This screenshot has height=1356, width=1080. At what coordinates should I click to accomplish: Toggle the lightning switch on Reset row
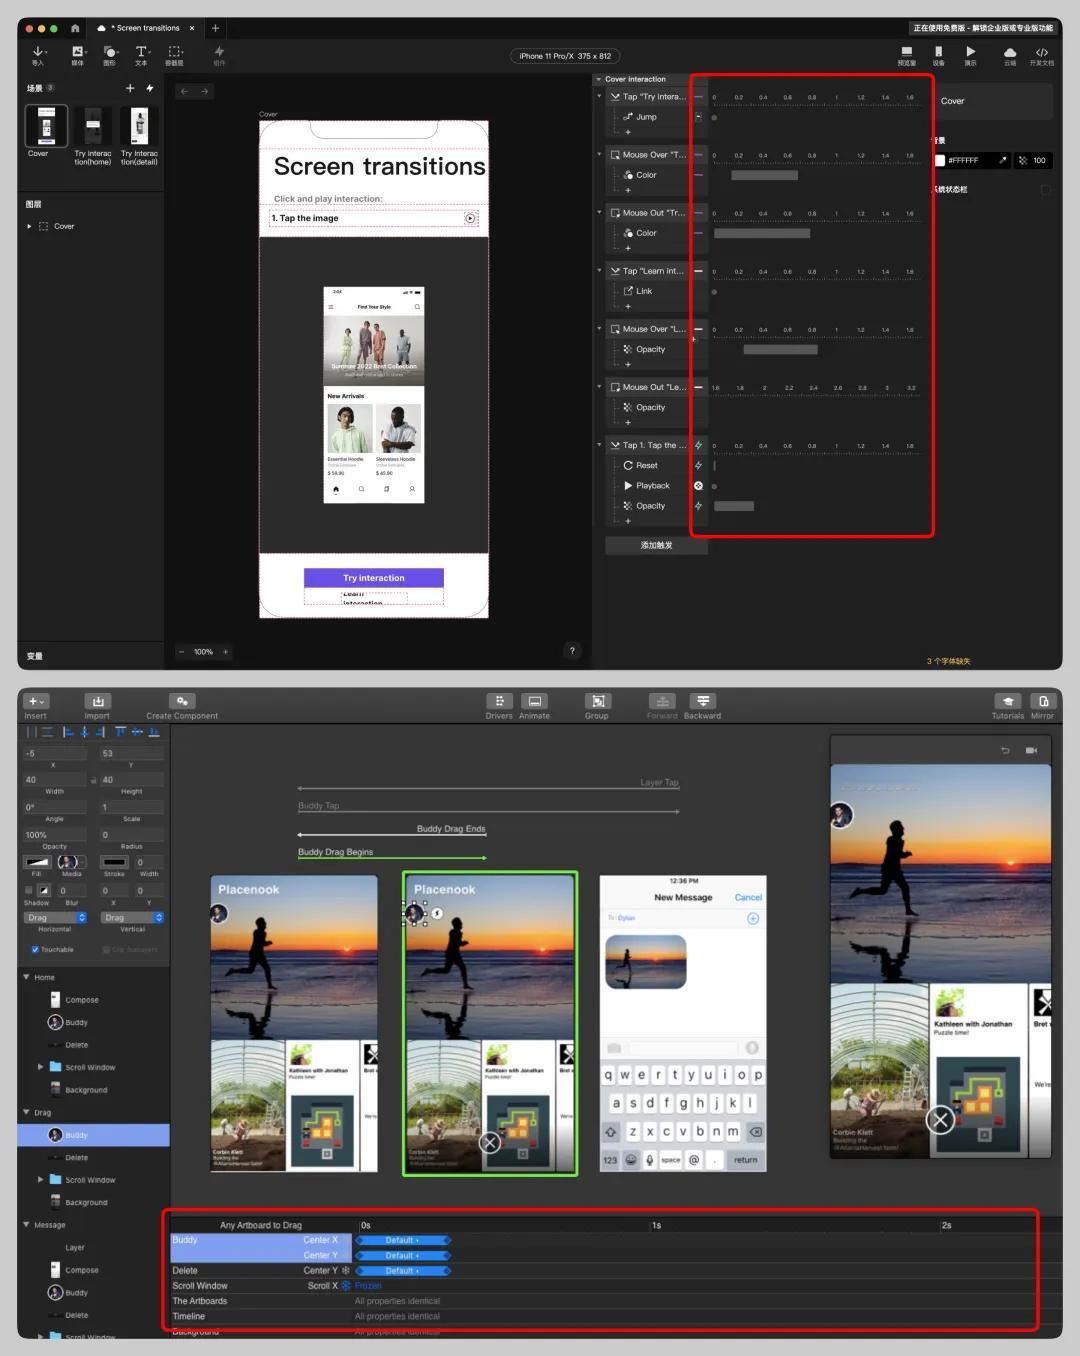[x=698, y=466]
